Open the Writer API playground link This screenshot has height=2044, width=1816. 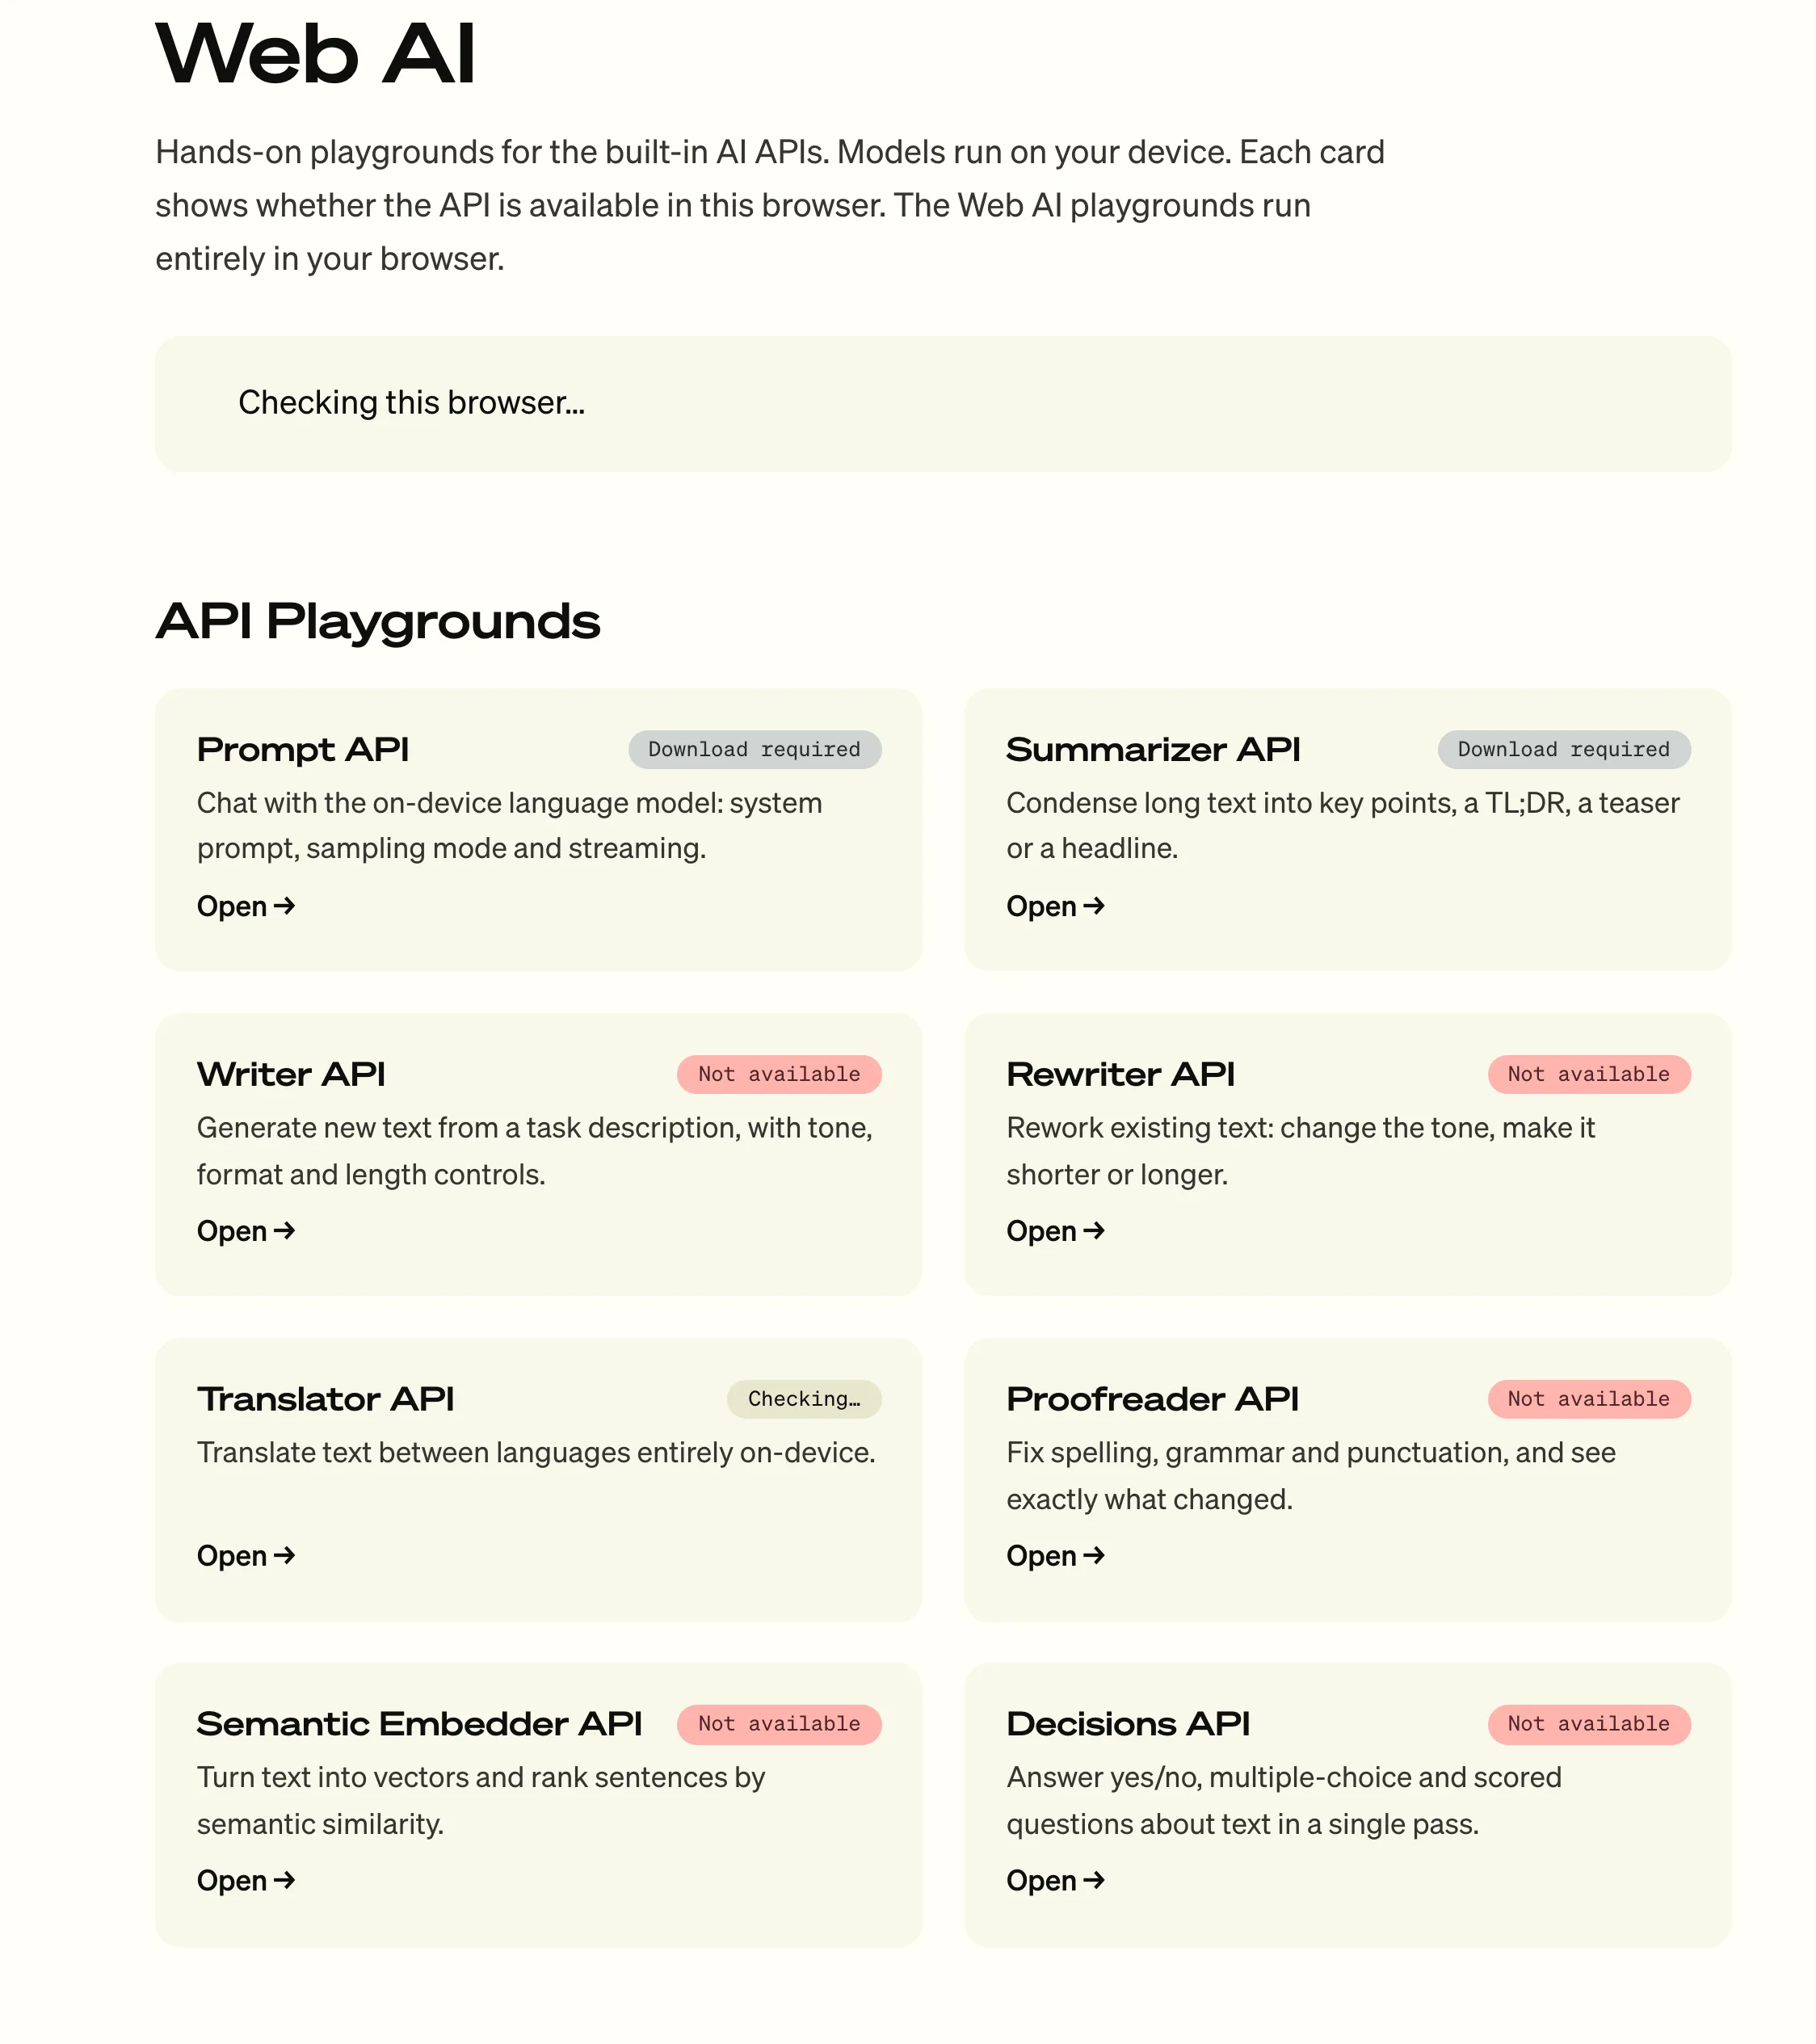pyautogui.click(x=246, y=1231)
